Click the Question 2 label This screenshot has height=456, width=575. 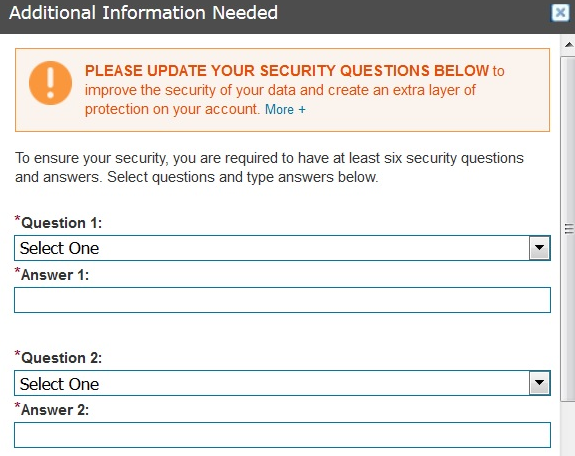[x=58, y=358]
